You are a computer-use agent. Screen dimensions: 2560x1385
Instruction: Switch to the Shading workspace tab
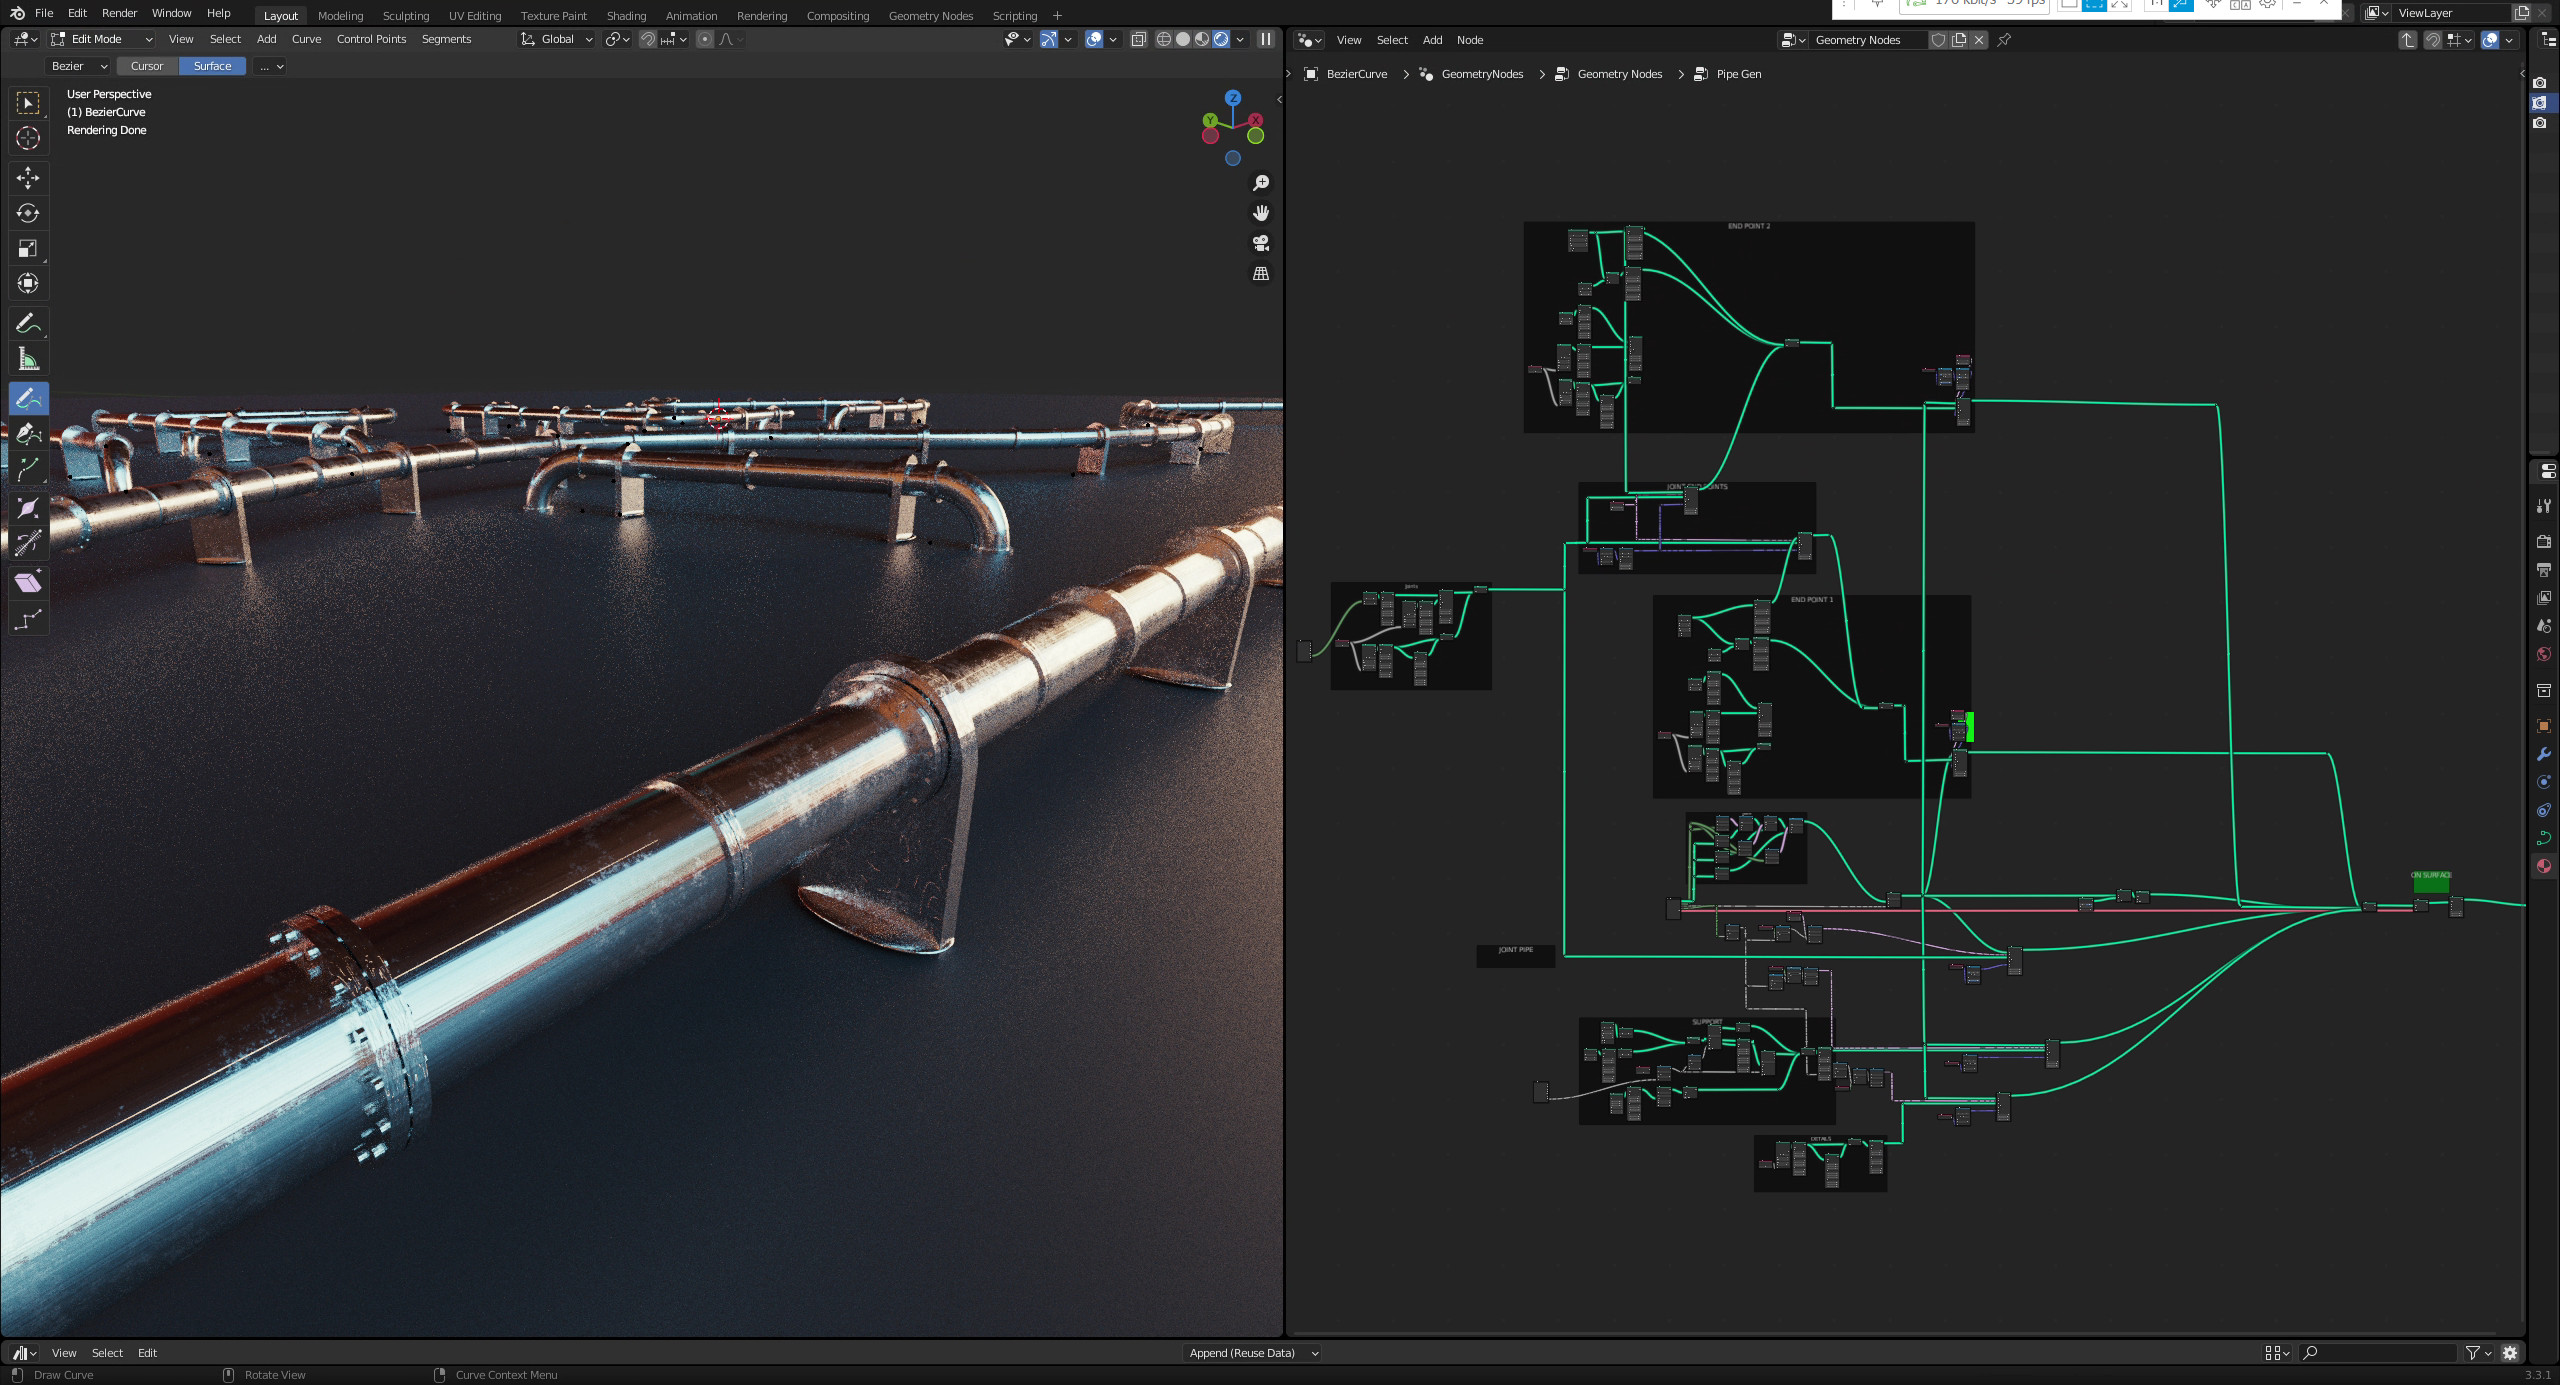[626, 15]
